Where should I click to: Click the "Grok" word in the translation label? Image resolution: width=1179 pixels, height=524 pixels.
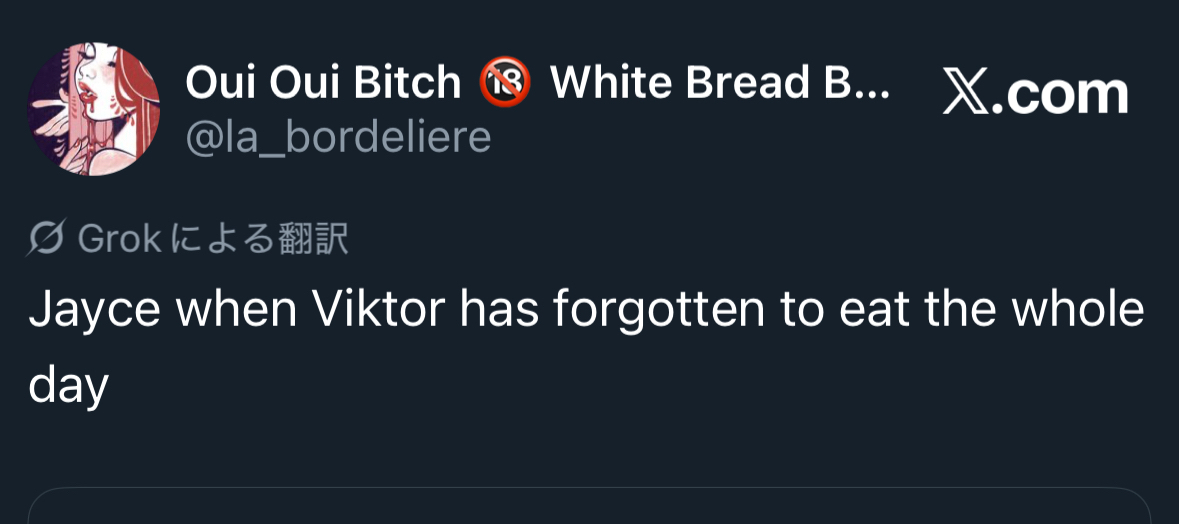point(120,239)
